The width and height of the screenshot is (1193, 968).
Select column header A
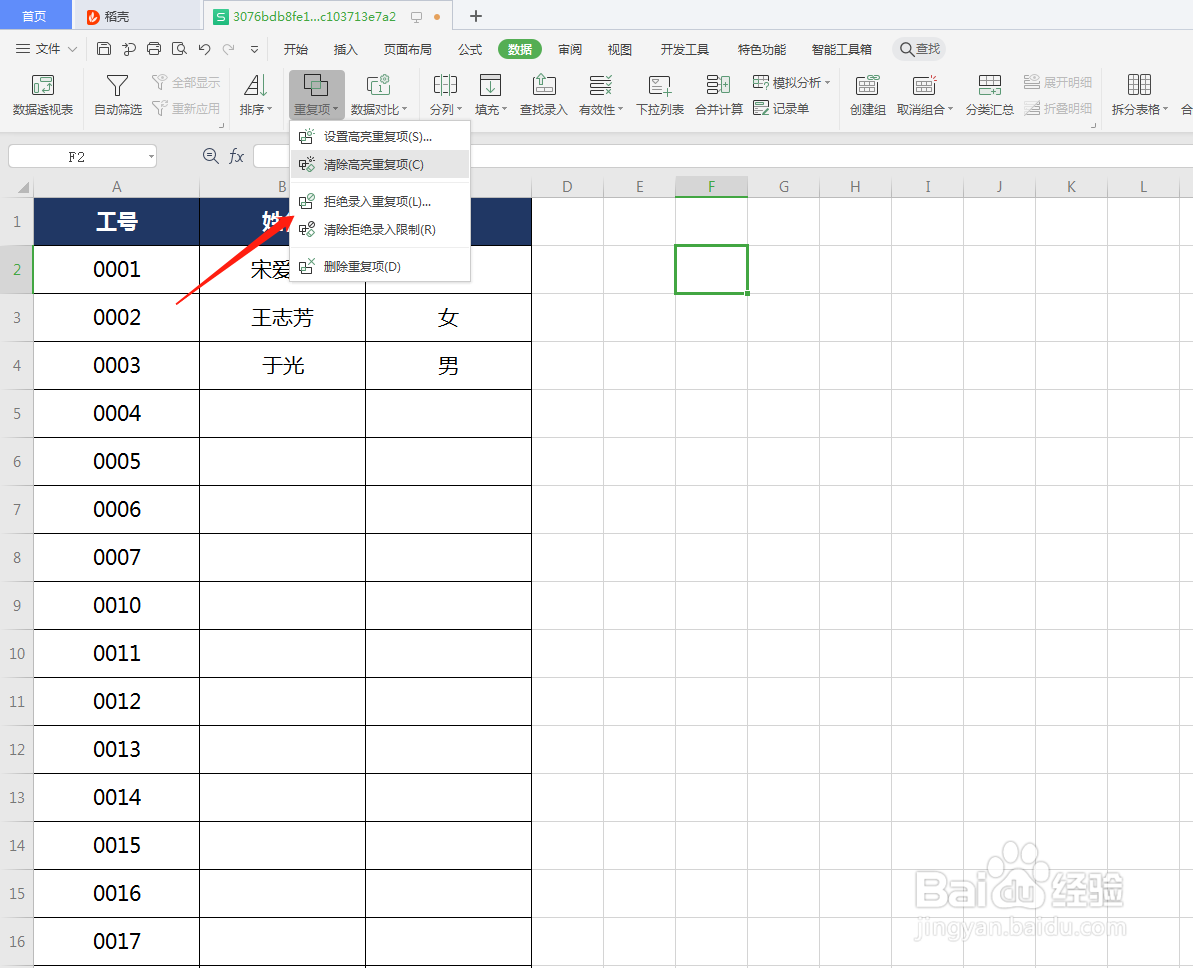pyautogui.click(x=116, y=186)
